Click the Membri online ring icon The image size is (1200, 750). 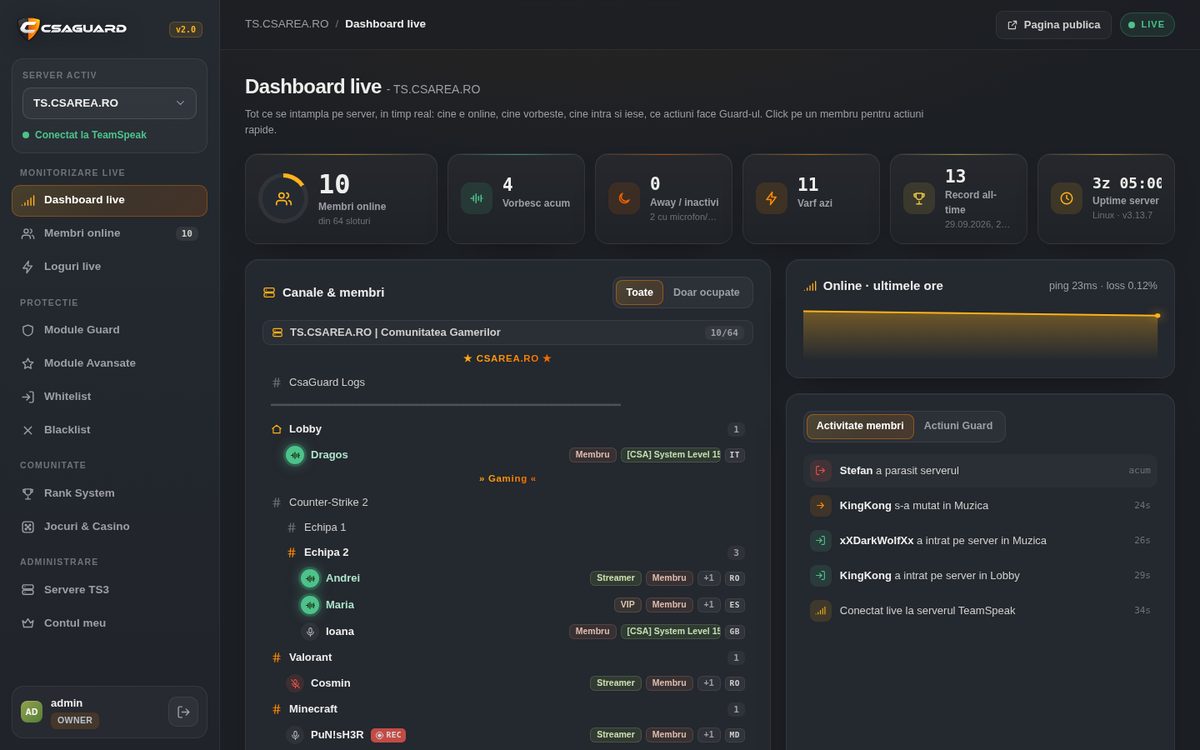tap(283, 198)
